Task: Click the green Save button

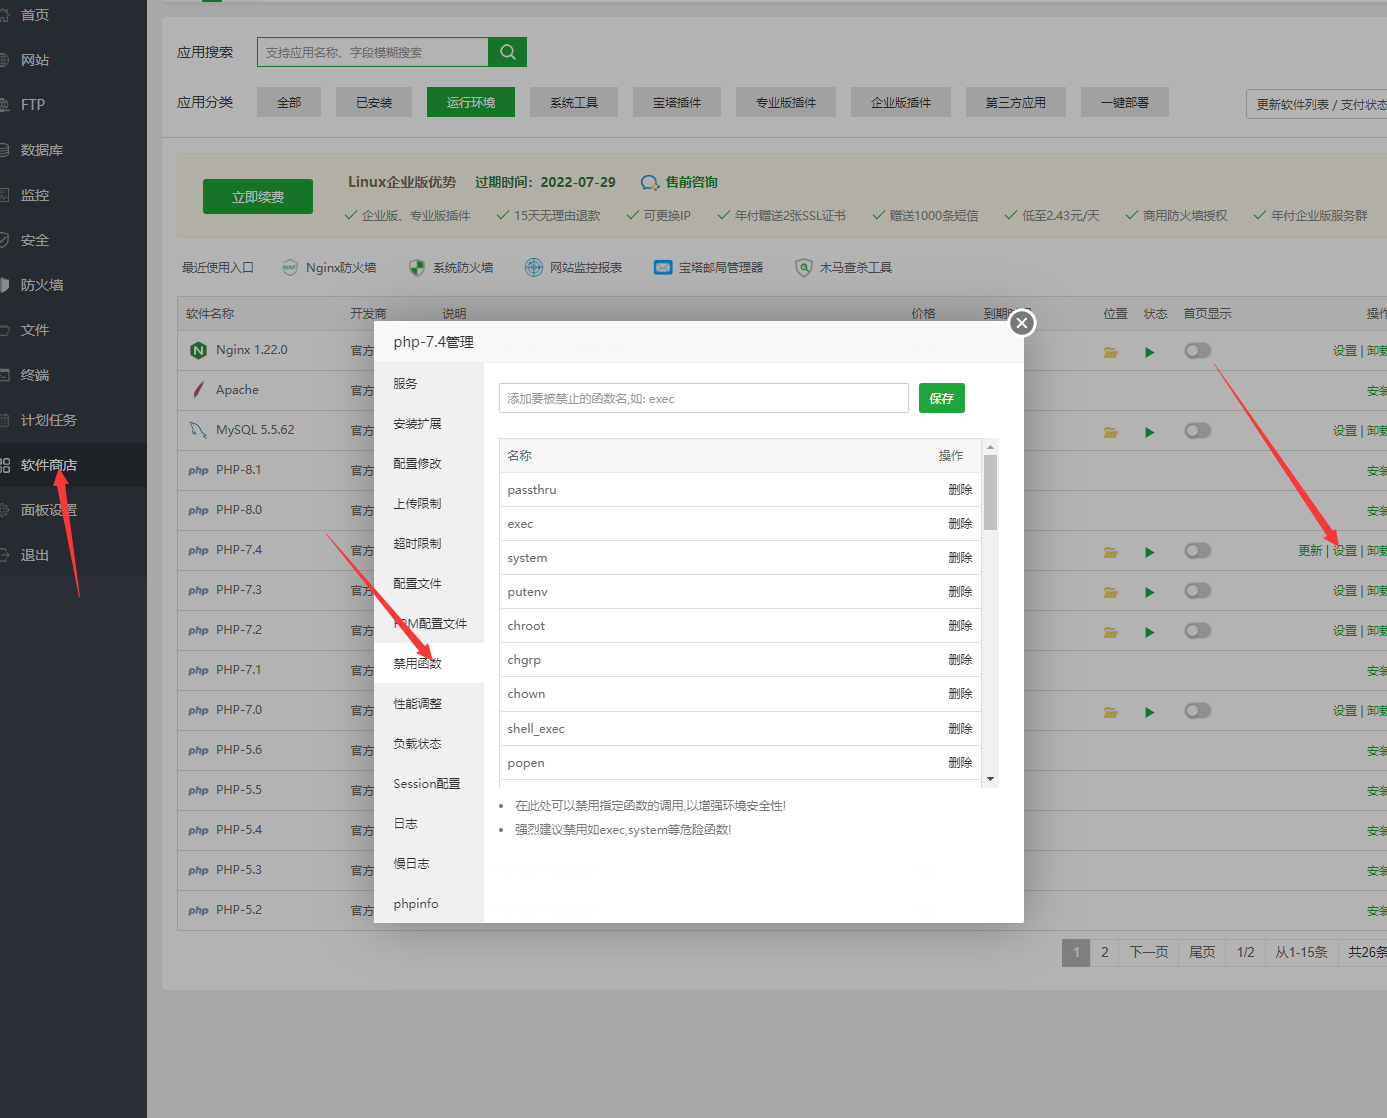Action: pos(942,398)
